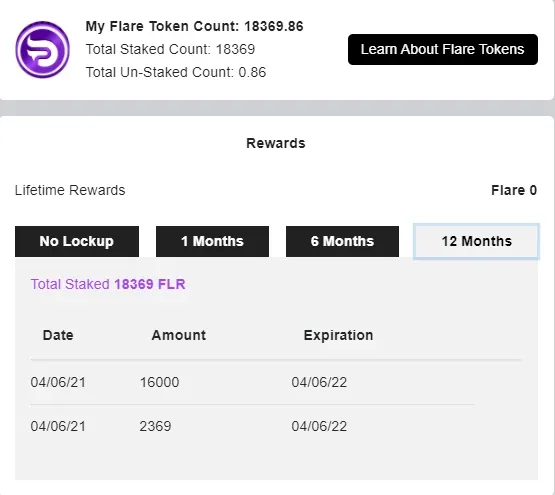555x495 pixels.
Task: Click the 04/06/21 date of 2369 stake
Action: (x=58, y=426)
